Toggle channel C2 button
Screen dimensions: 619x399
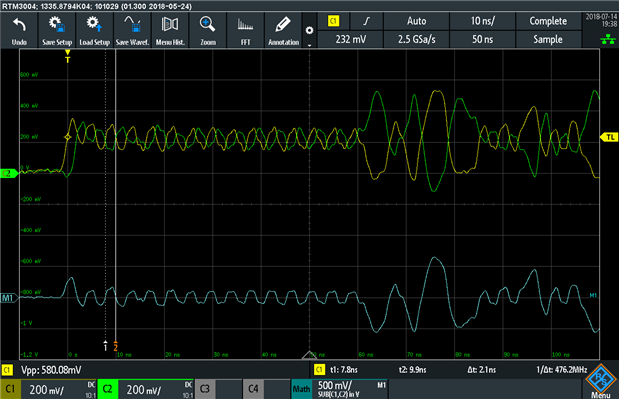click(x=107, y=389)
